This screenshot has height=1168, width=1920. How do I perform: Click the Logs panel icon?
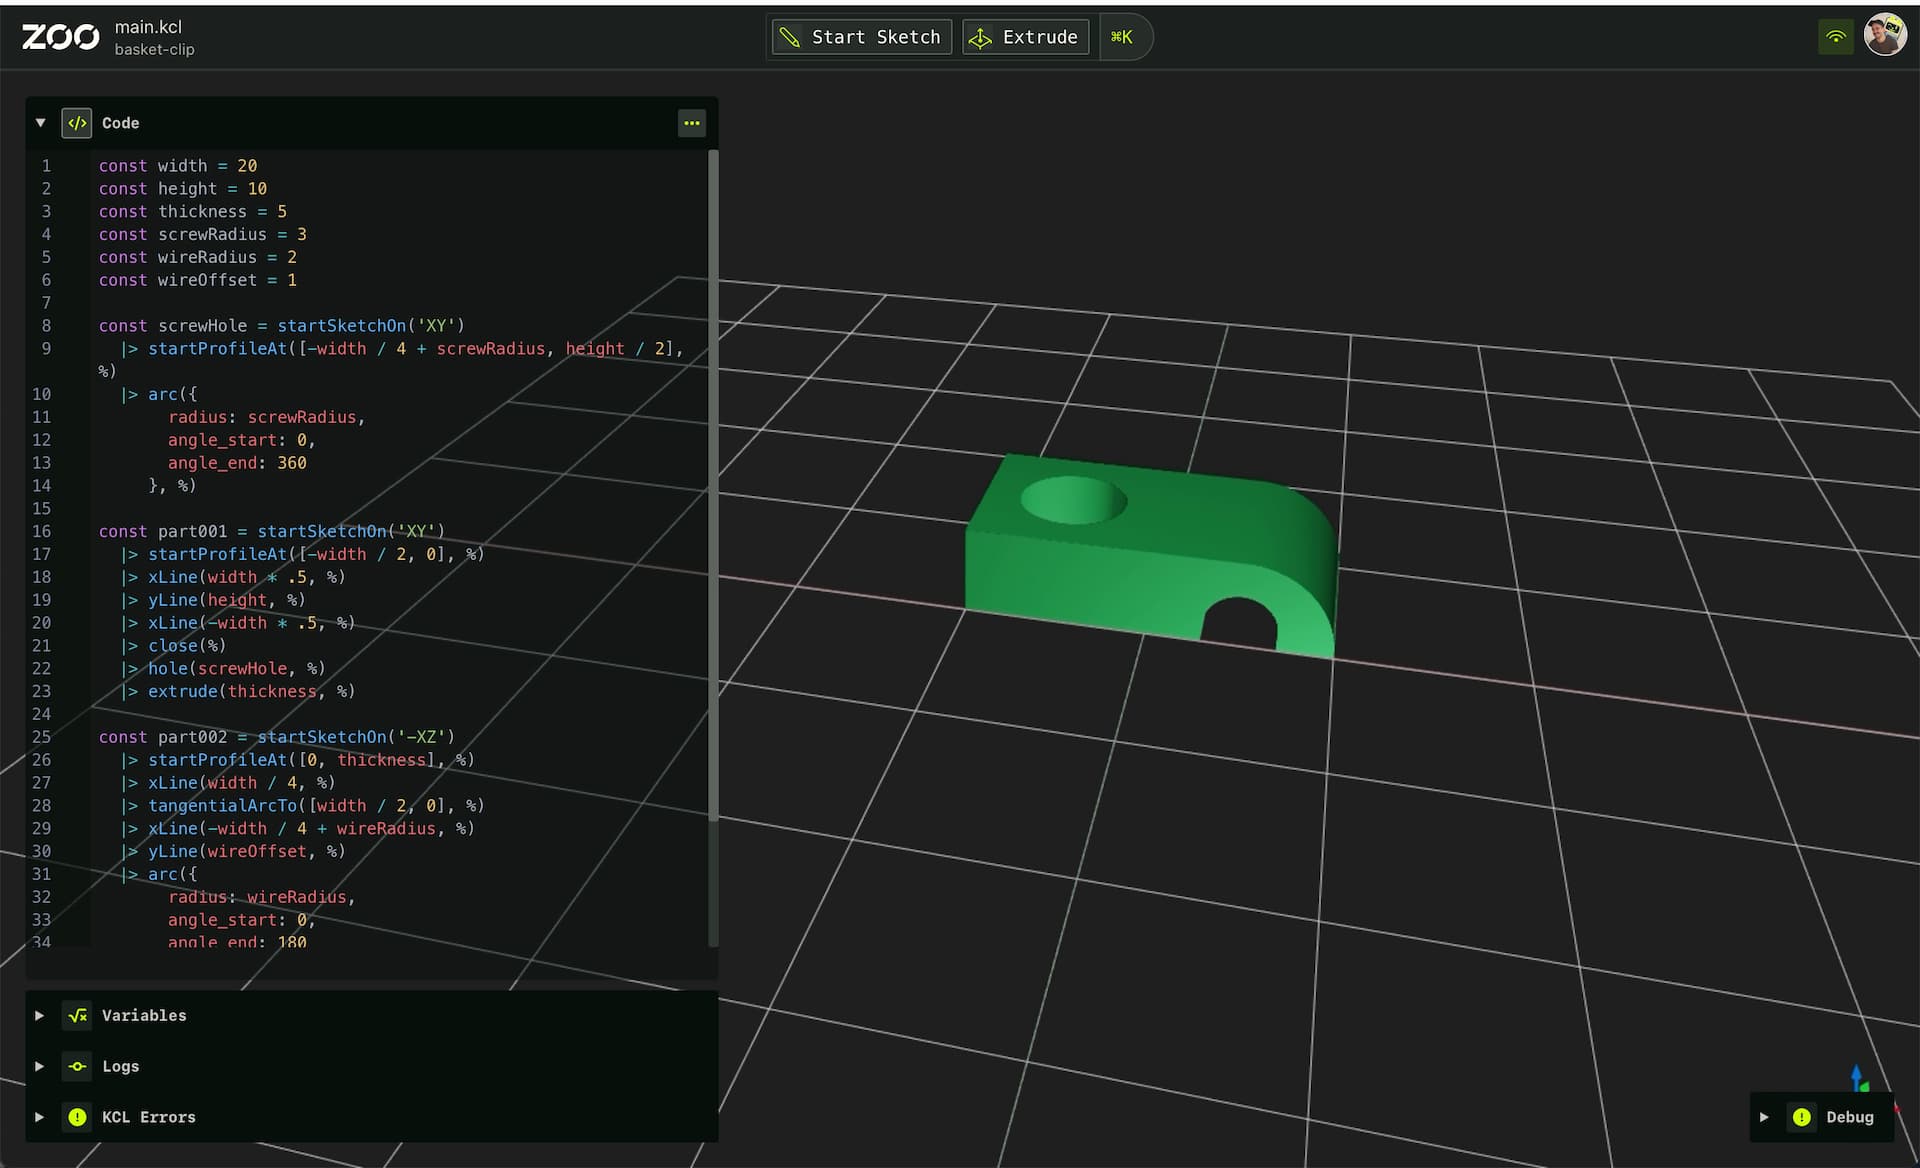point(77,1066)
